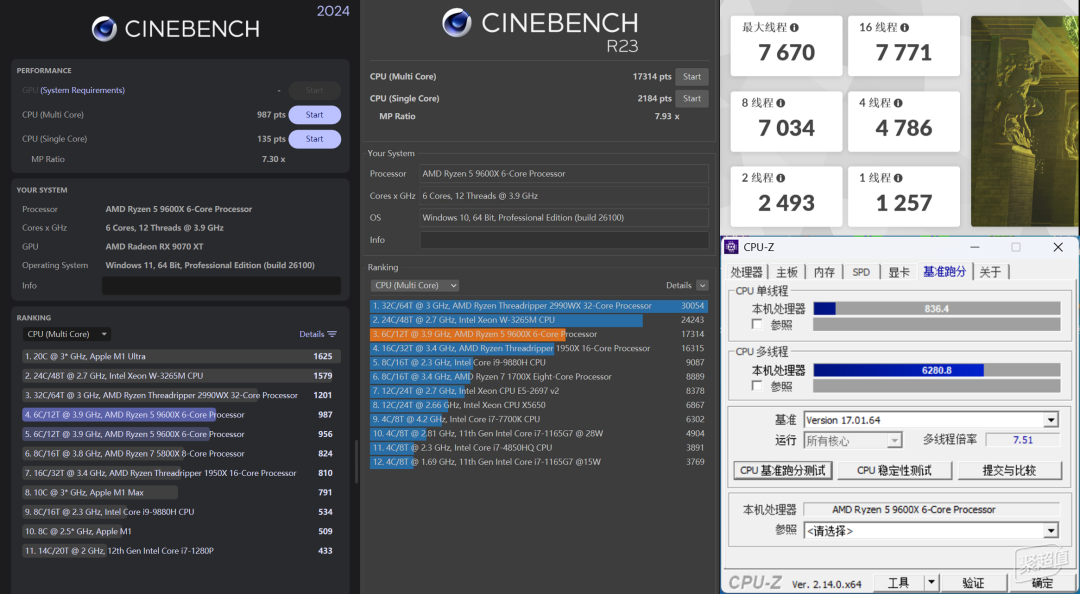Switch to the 显卡 tab in CPU-Z
The height and width of the screenshot is (594, 1080).
pyautogui.click(x=898, y=272)
